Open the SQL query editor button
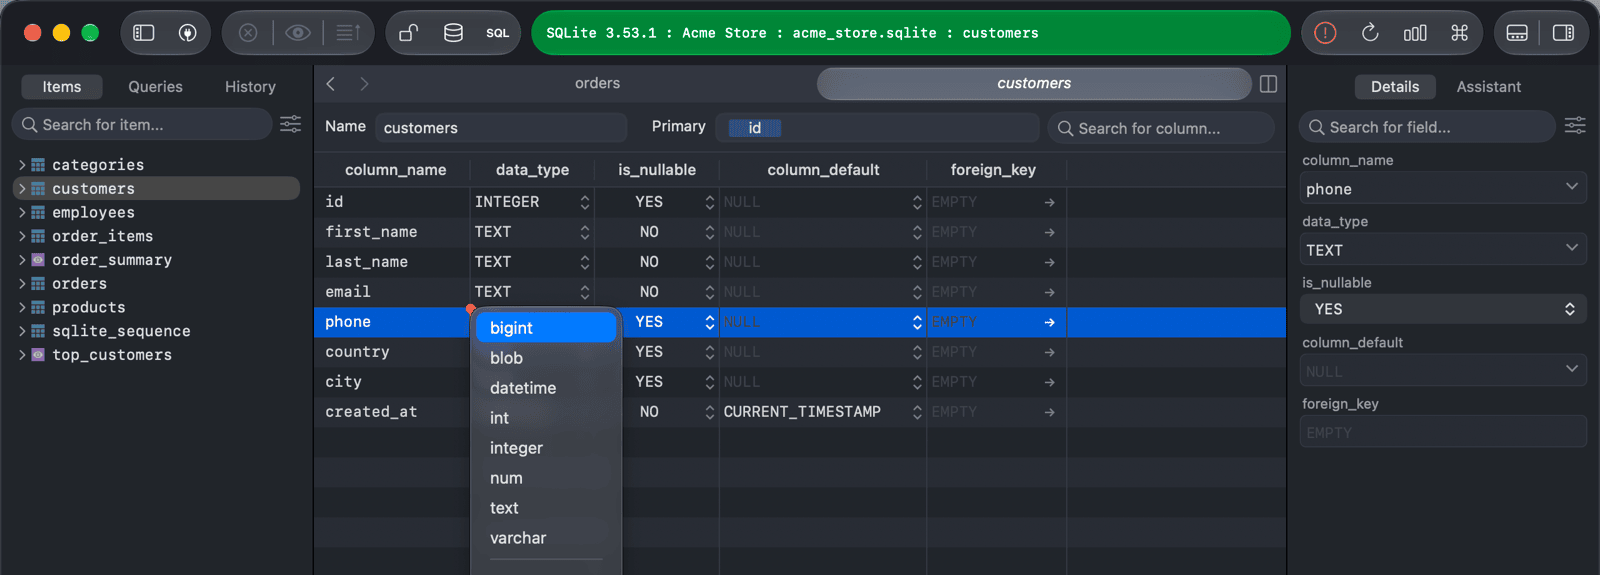 click(x=498, y=33)
